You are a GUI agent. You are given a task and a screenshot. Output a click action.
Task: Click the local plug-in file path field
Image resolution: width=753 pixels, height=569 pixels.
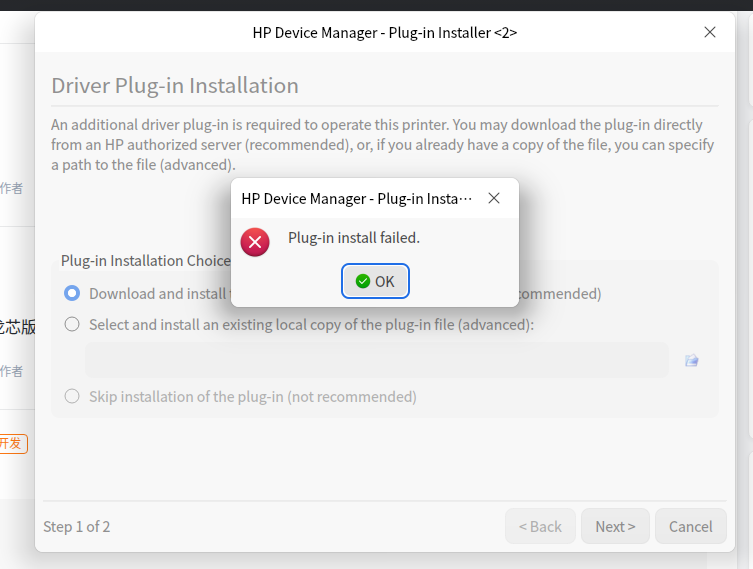click(377, 360)
